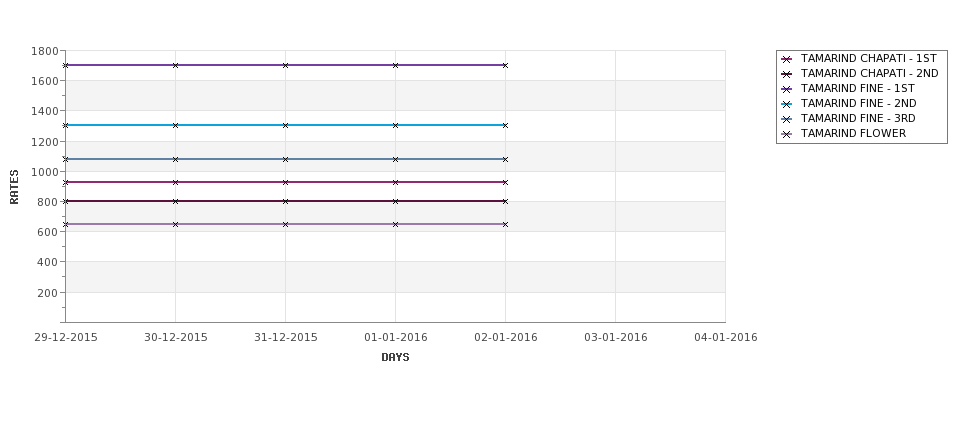Click the DAYS axis title
Viewport: 975px width, 429px height.
pyautogui.click(x=395, y=358)
